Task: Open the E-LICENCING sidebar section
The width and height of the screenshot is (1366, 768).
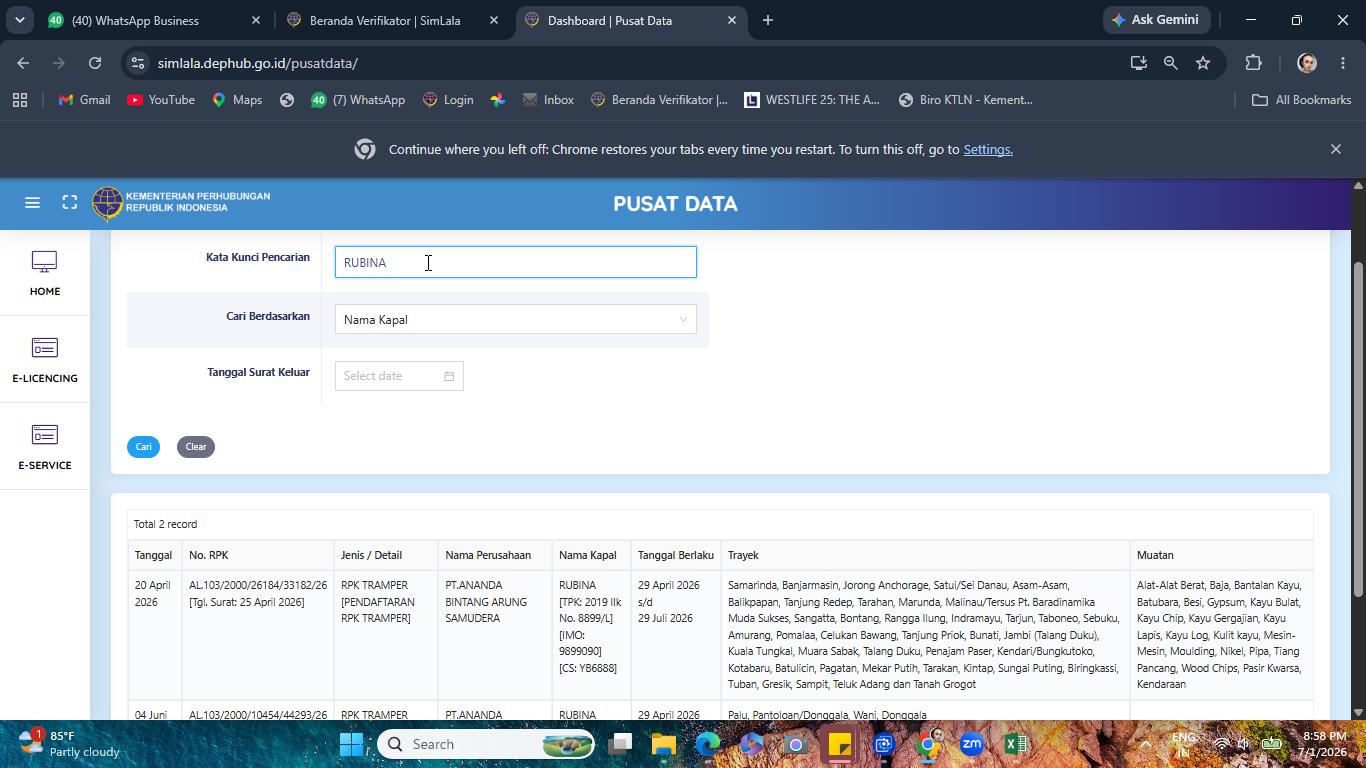Action: pos(44,360)
